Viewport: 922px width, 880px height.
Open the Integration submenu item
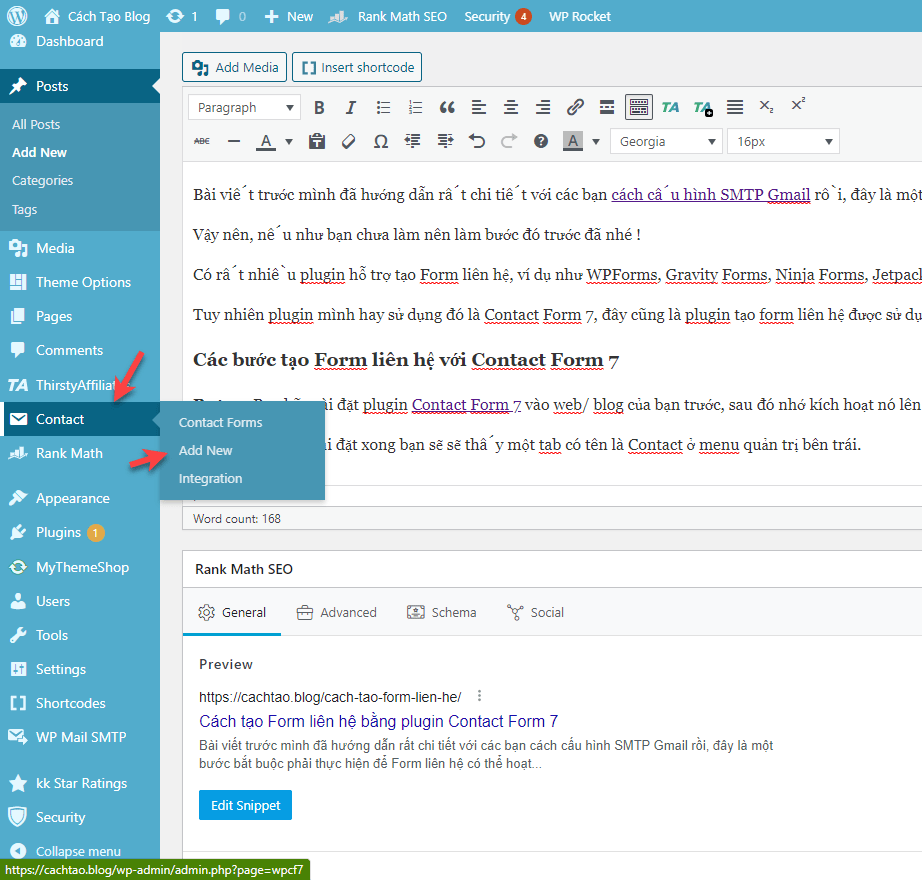(x=211, y=479)
